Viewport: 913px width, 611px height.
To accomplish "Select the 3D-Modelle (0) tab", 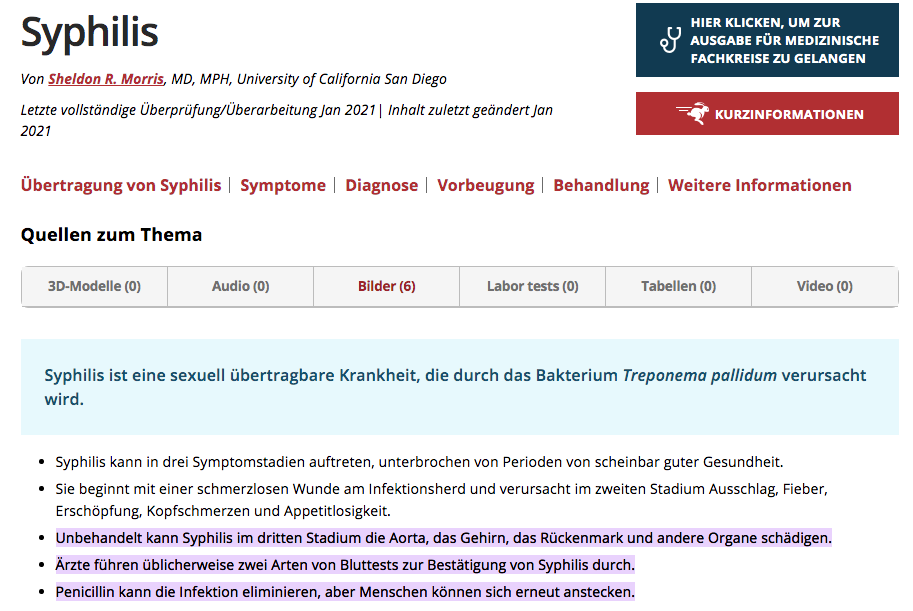I will 94,286.
